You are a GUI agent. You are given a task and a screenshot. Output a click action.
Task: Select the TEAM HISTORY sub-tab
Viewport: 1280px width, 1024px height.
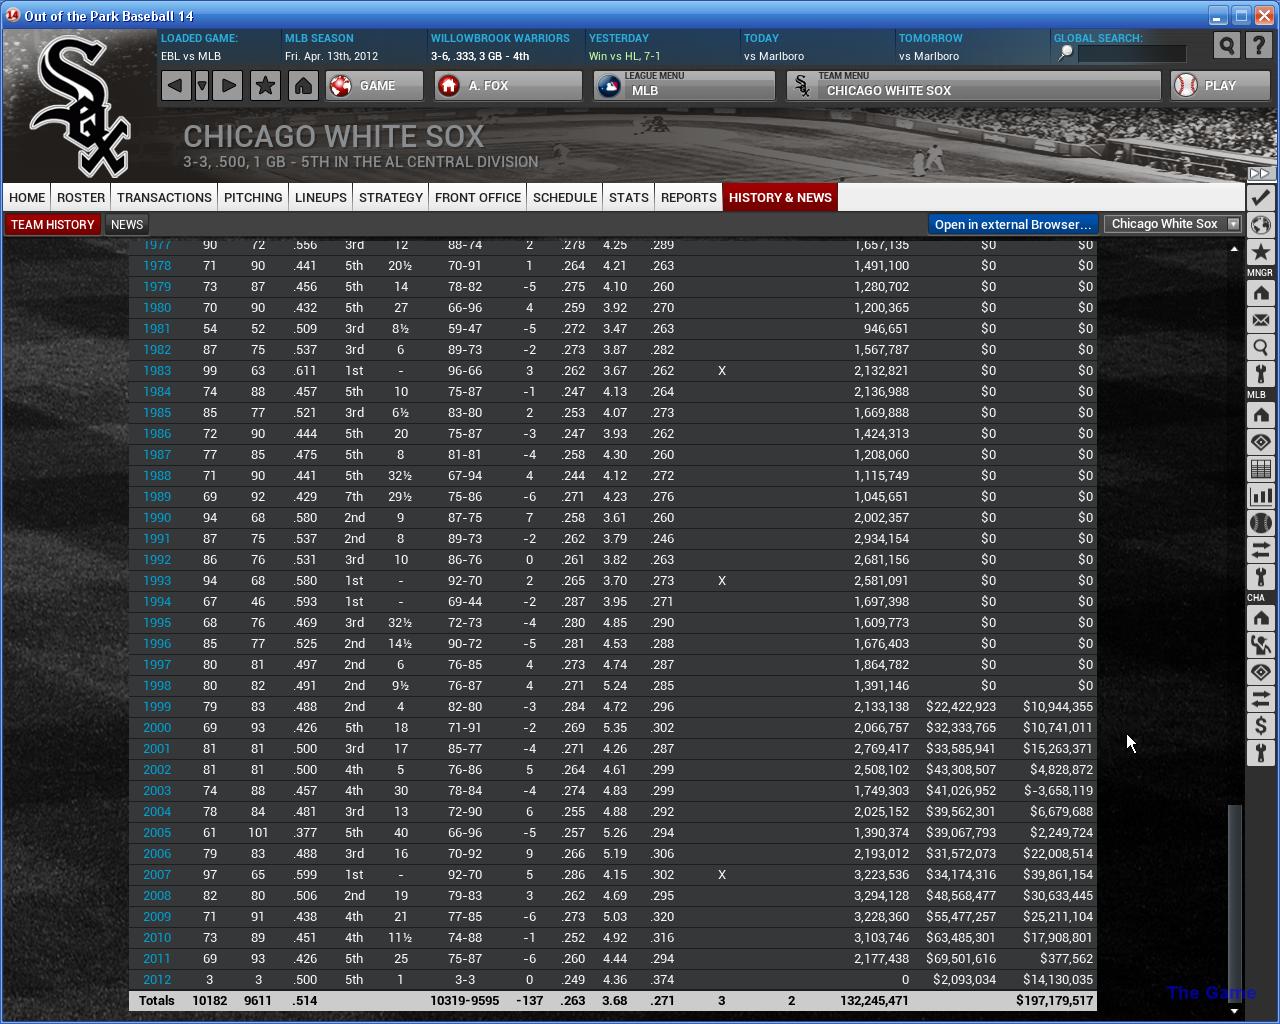coord(52,224)
